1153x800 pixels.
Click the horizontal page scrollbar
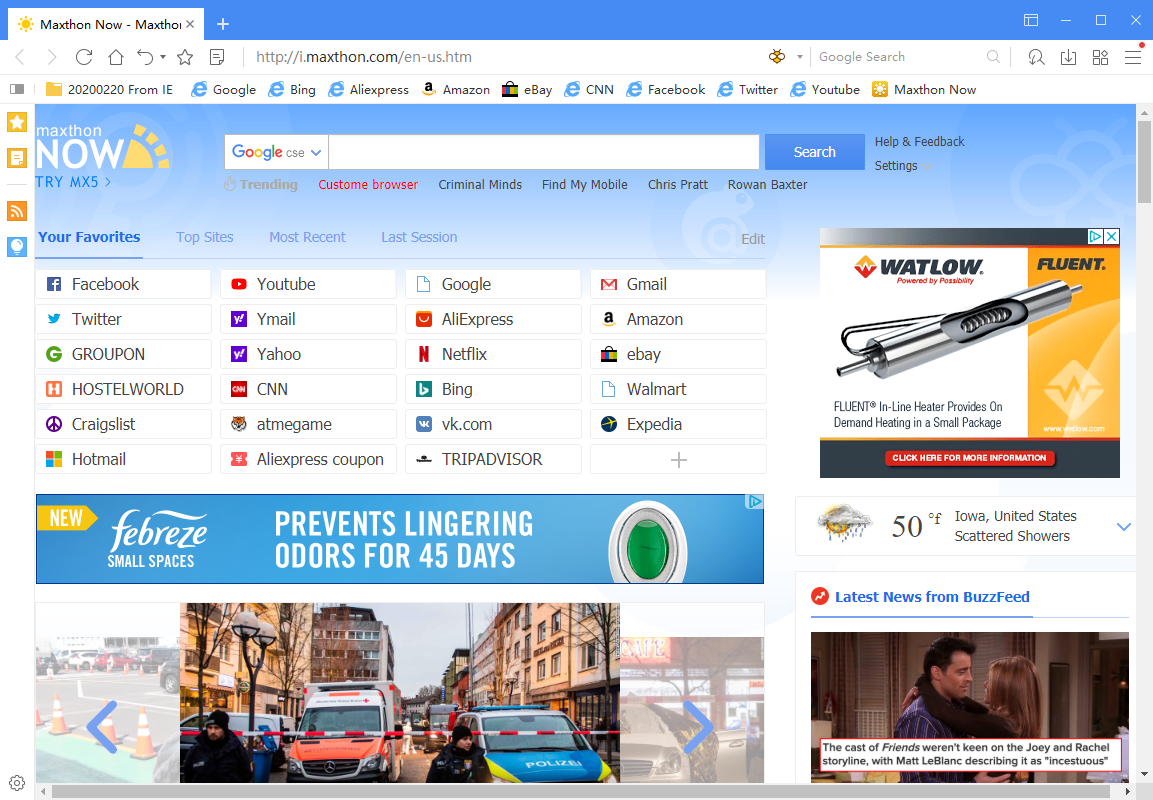(579, 791)
